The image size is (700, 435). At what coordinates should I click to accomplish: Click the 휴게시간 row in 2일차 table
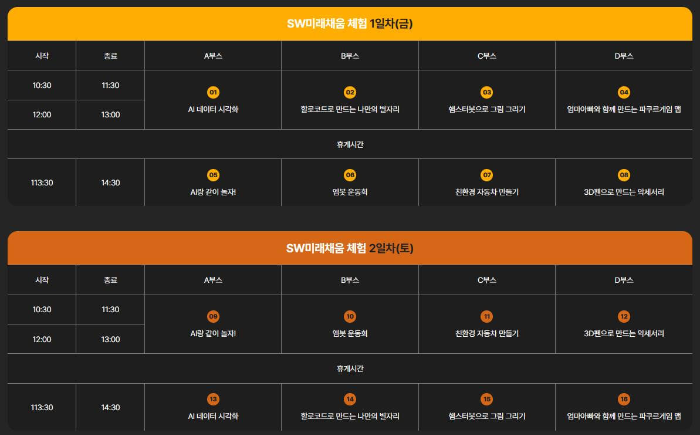(350, 368)
